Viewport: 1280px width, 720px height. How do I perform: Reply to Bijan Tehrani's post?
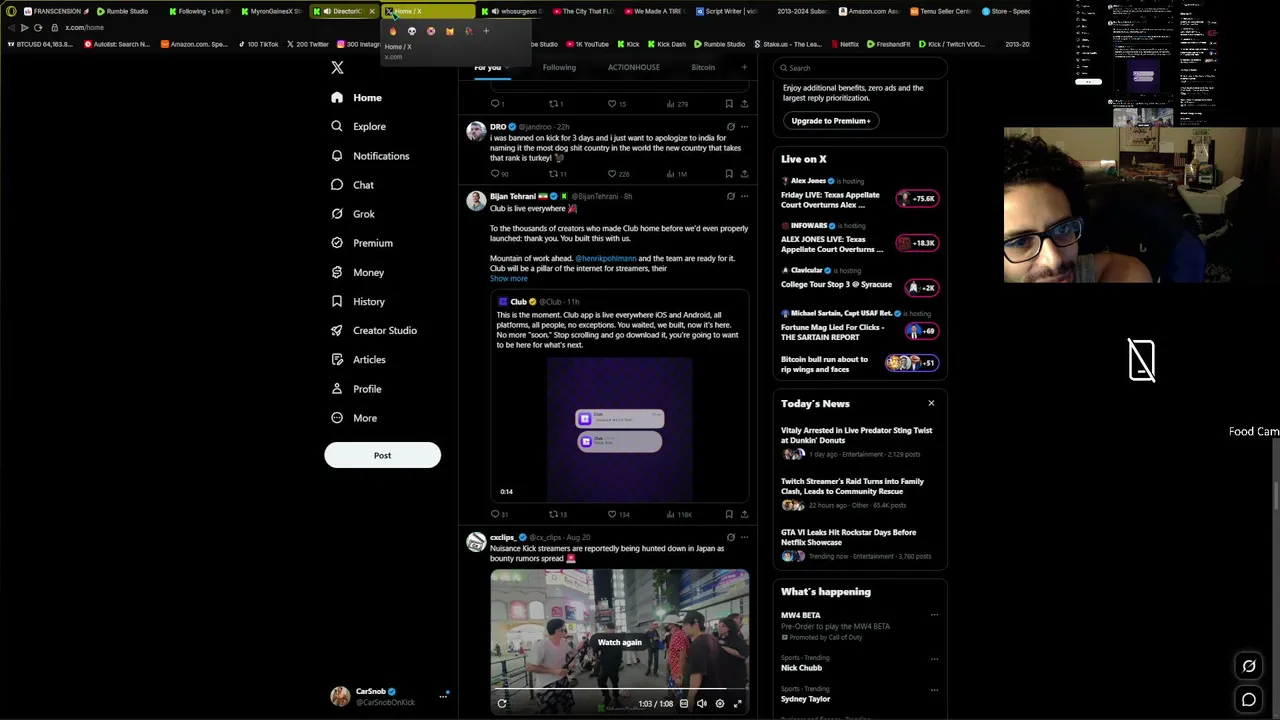tap(499, 514)
